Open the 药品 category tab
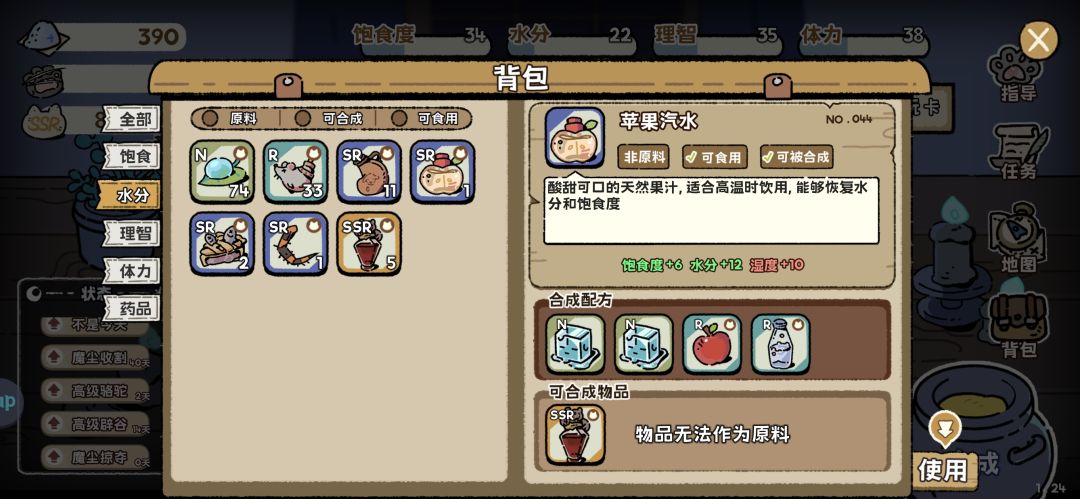Image resolution: width=1080 pixels, height=499 pixels. coord(132,308)
